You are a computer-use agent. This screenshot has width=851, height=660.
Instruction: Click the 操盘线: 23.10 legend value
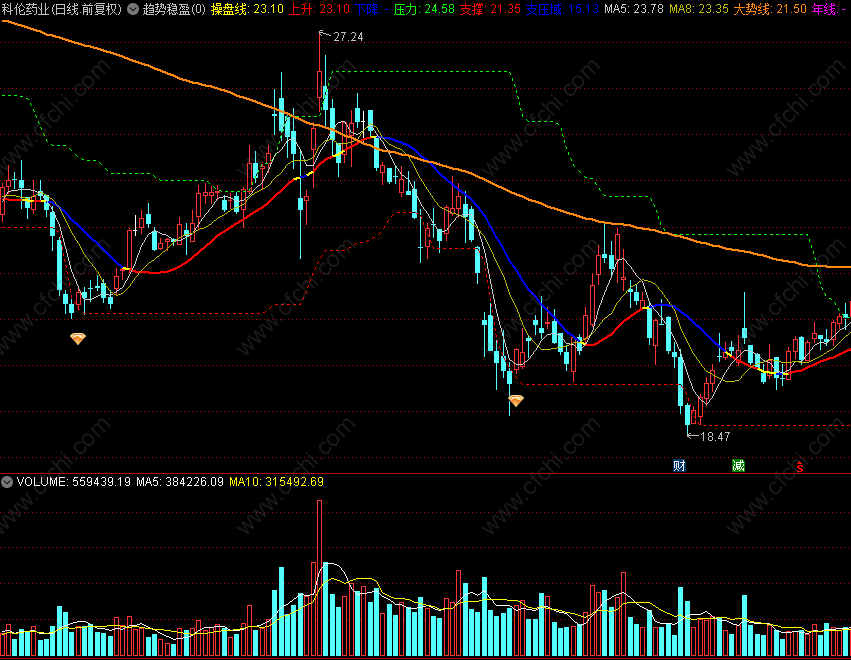click(x=247, y=9)
